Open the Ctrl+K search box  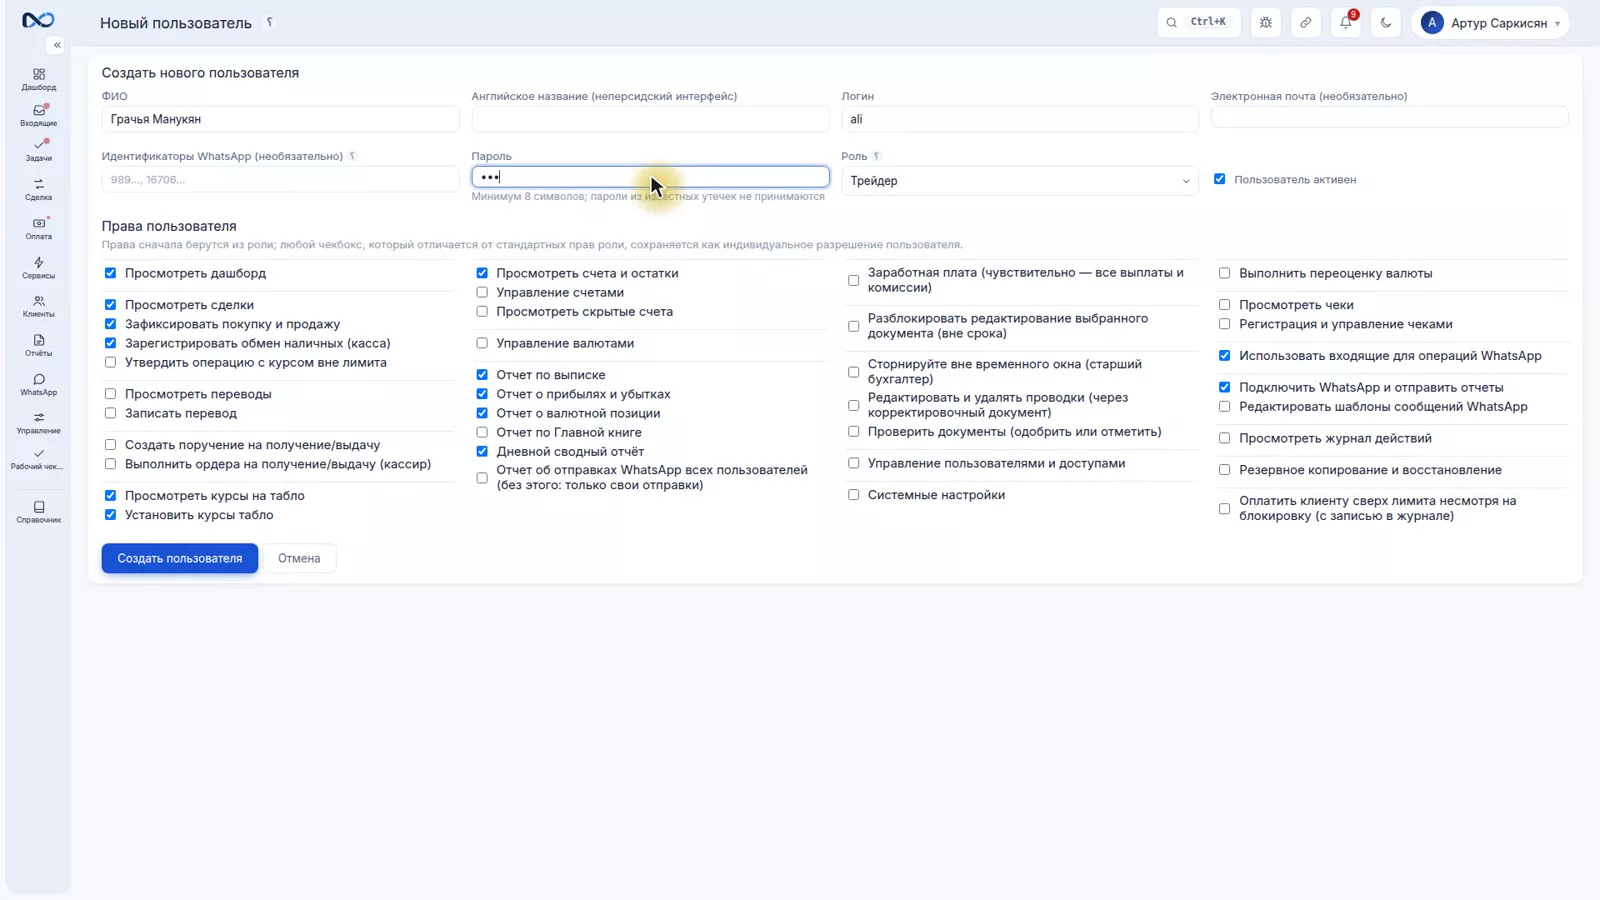tap(1199, 22)
